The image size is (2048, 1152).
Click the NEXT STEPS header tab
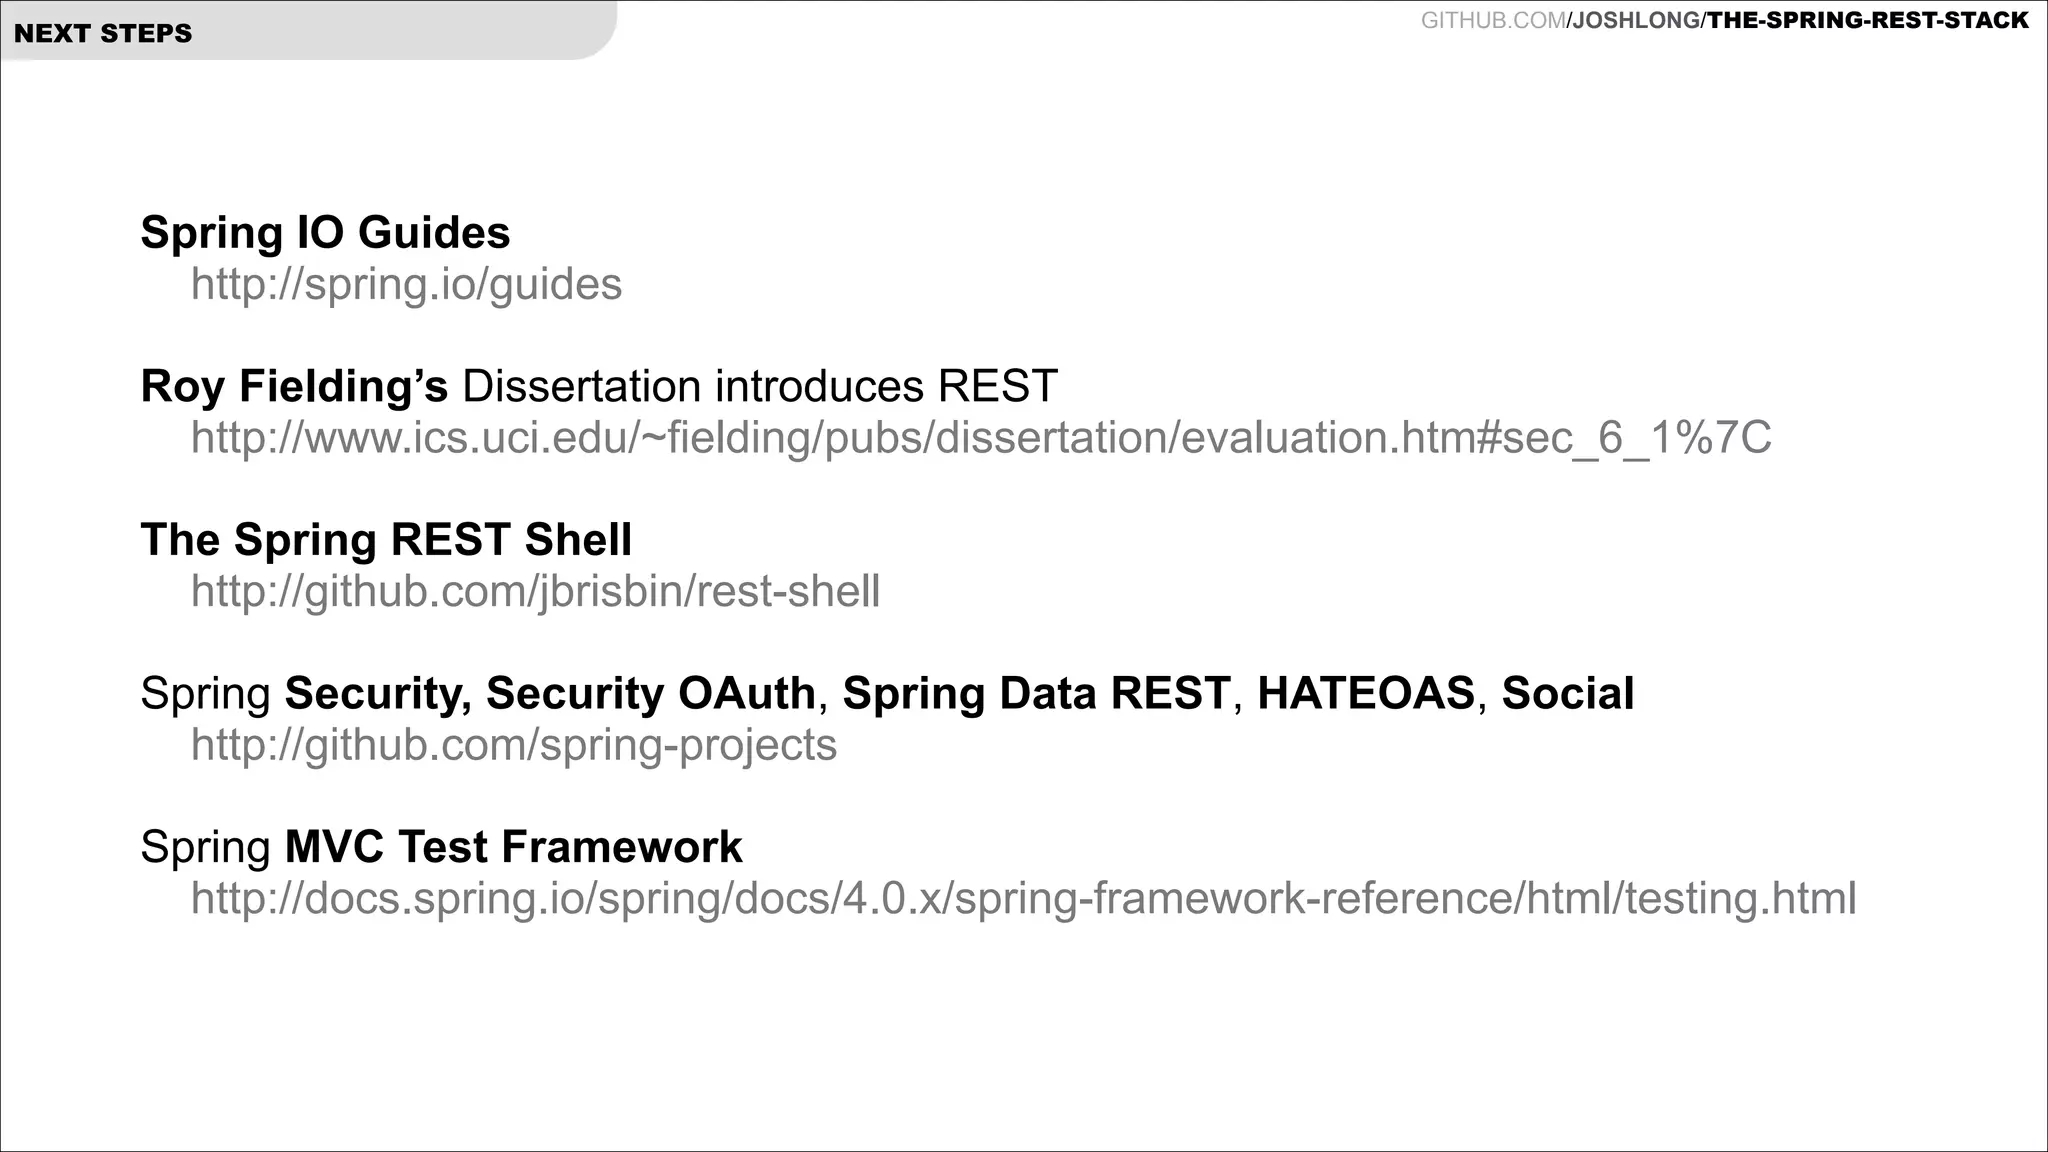click(x=103, y=33)
